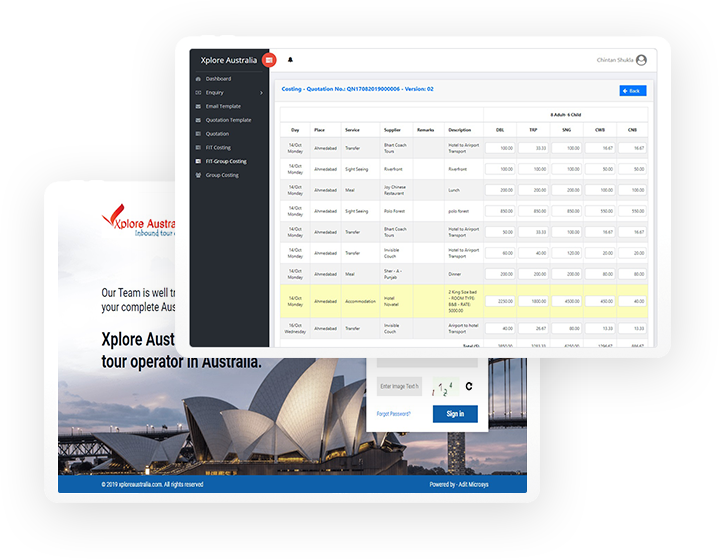Viewport: 719px width, 559px height.
Task: Click the SNG column header
Action: coord(566,130)
